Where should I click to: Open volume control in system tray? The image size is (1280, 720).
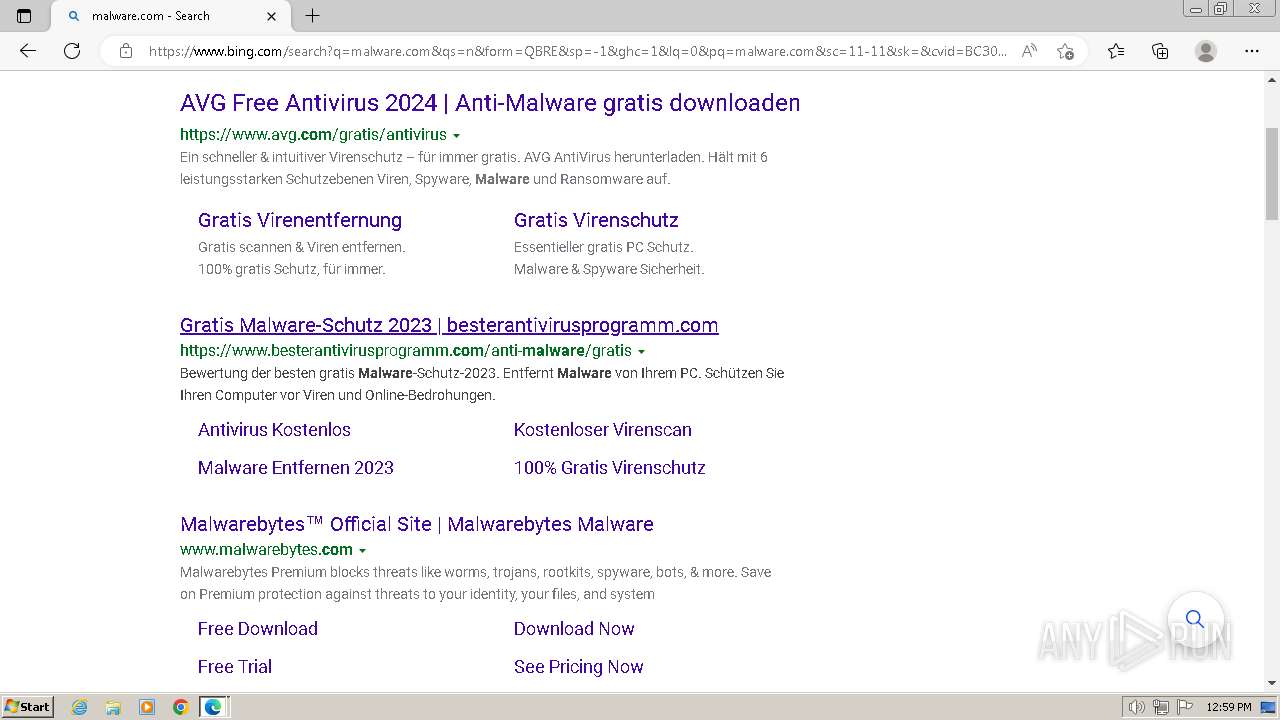1136,707
